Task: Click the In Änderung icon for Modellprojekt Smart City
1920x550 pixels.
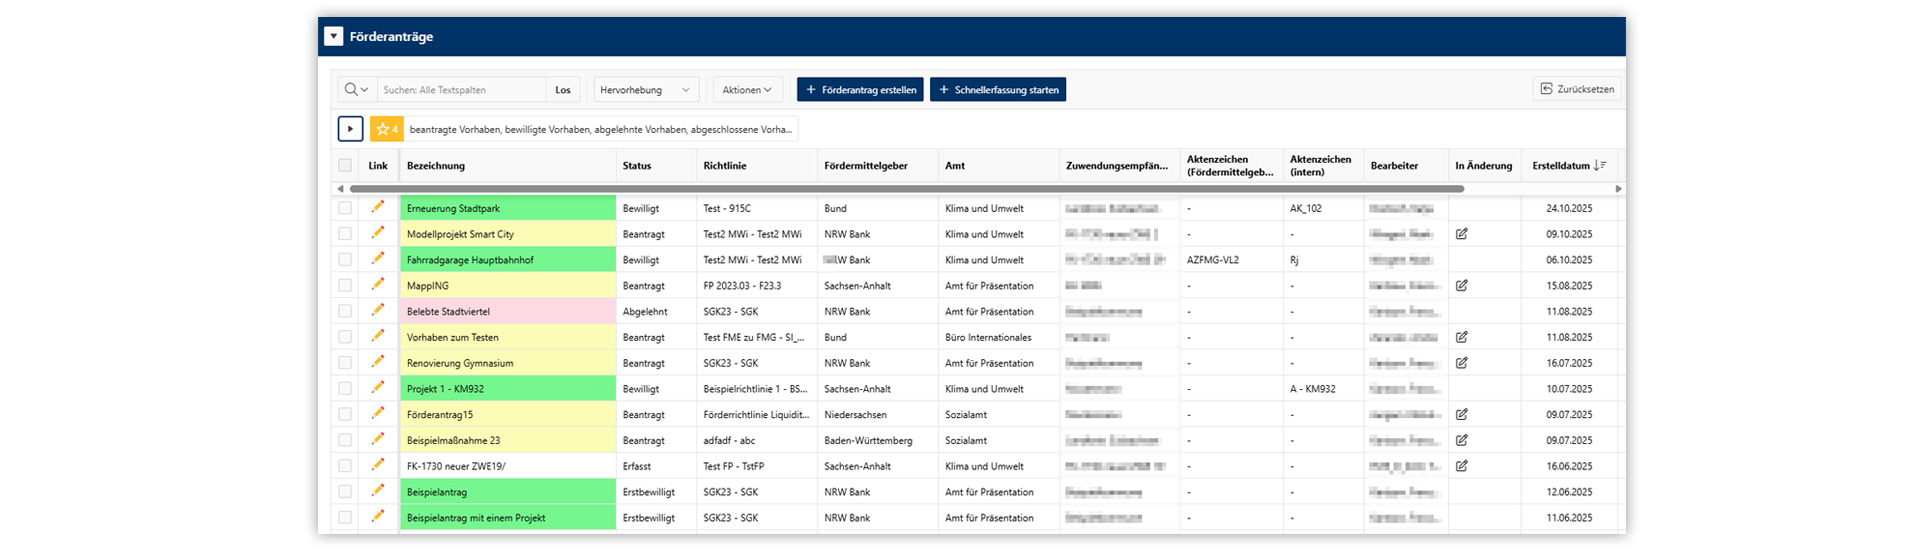Action: (1461, 234)
